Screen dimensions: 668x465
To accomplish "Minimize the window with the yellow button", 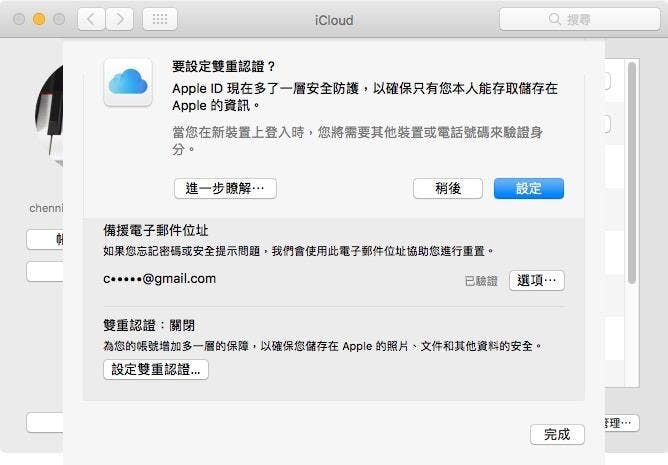I will pos(39,19).
